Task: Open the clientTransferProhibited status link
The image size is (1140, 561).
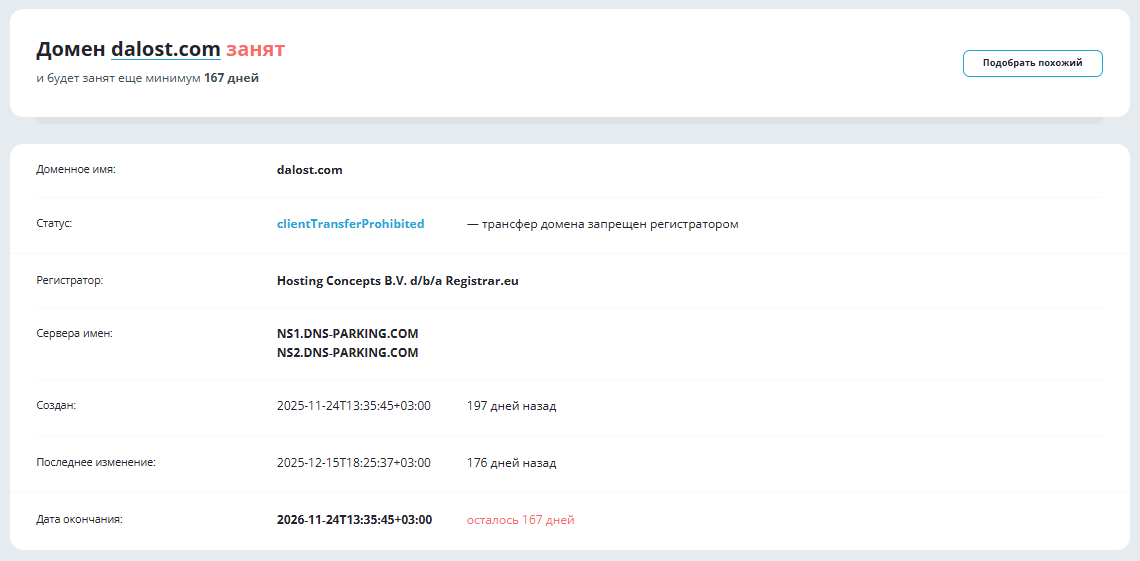Action: click(350, 225)
